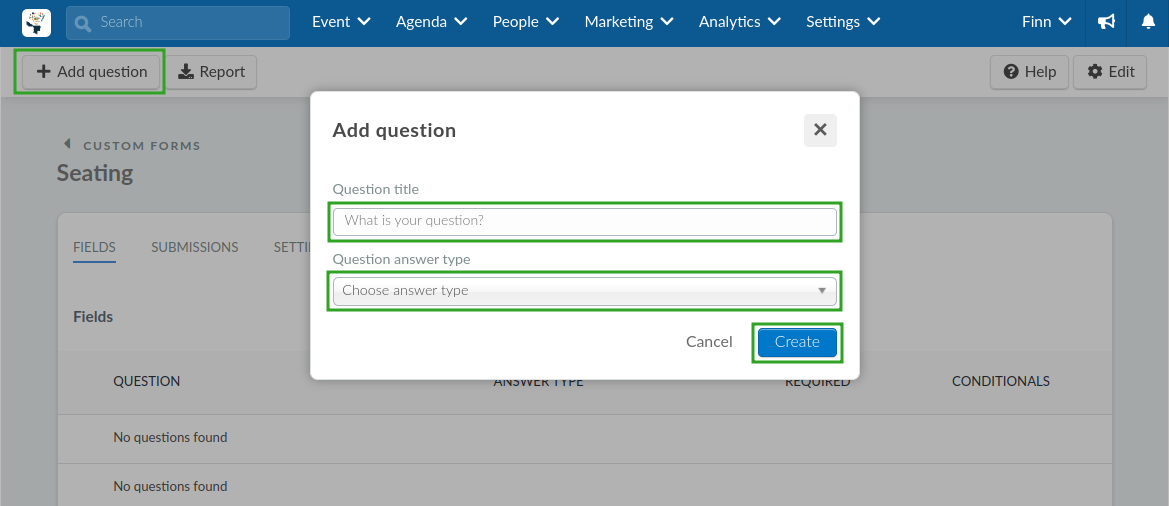Screen dimensions: 1169x506
Task: Open the Event menu
Action: point(341,22)
